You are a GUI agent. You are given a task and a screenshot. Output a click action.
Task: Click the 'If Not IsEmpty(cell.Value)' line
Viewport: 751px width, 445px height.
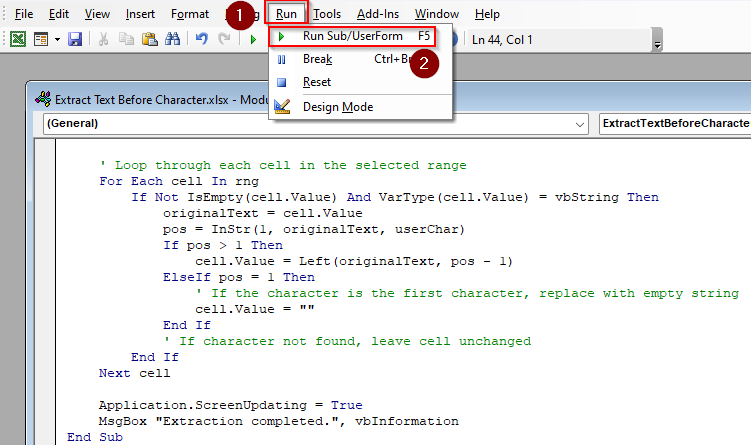(395, 197)
